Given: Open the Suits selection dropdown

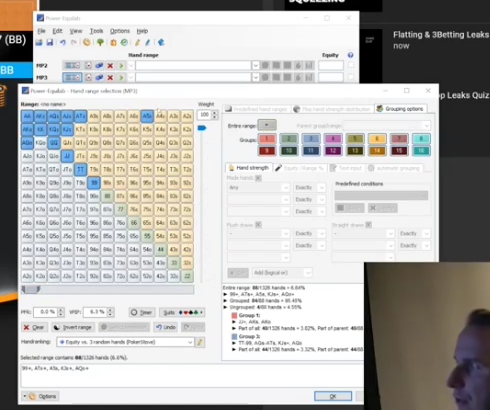Looking at the screenshot, I should point(182,312).
